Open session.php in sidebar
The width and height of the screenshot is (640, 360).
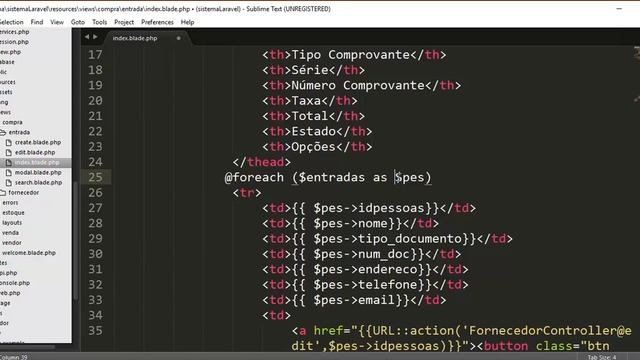click(14, 42)
